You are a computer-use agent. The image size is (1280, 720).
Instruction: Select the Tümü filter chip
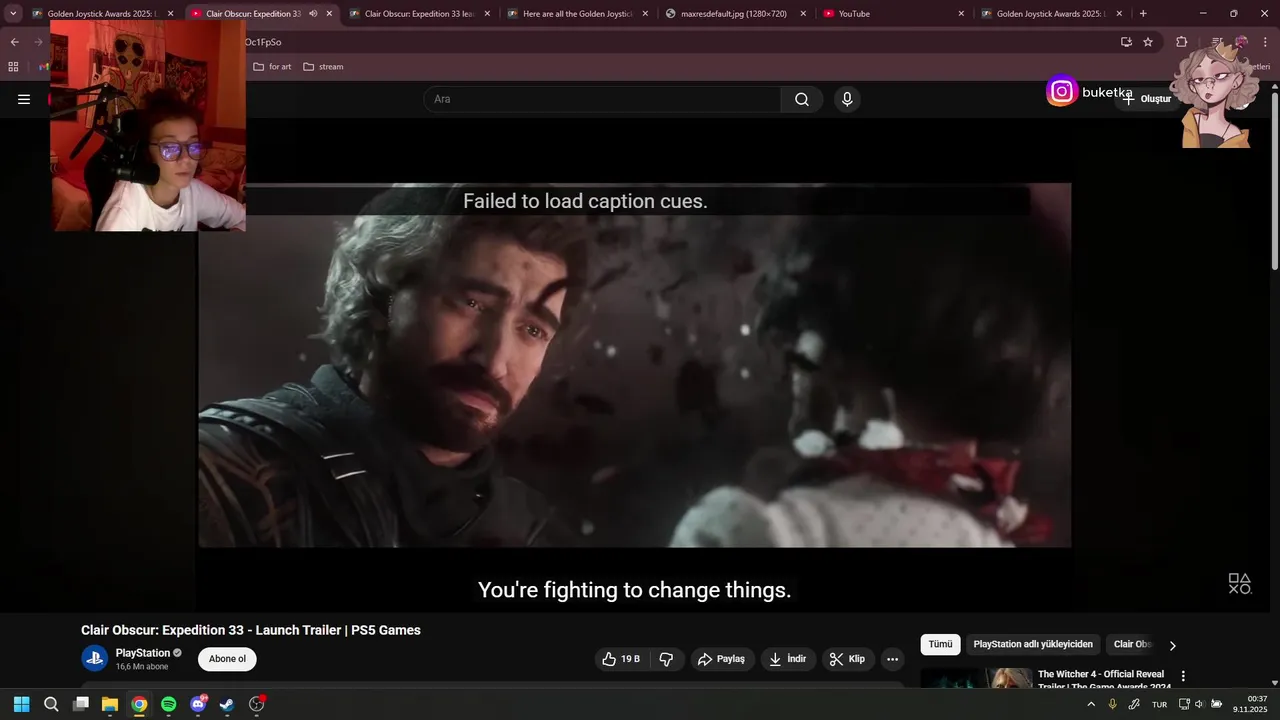pos(941,645)
